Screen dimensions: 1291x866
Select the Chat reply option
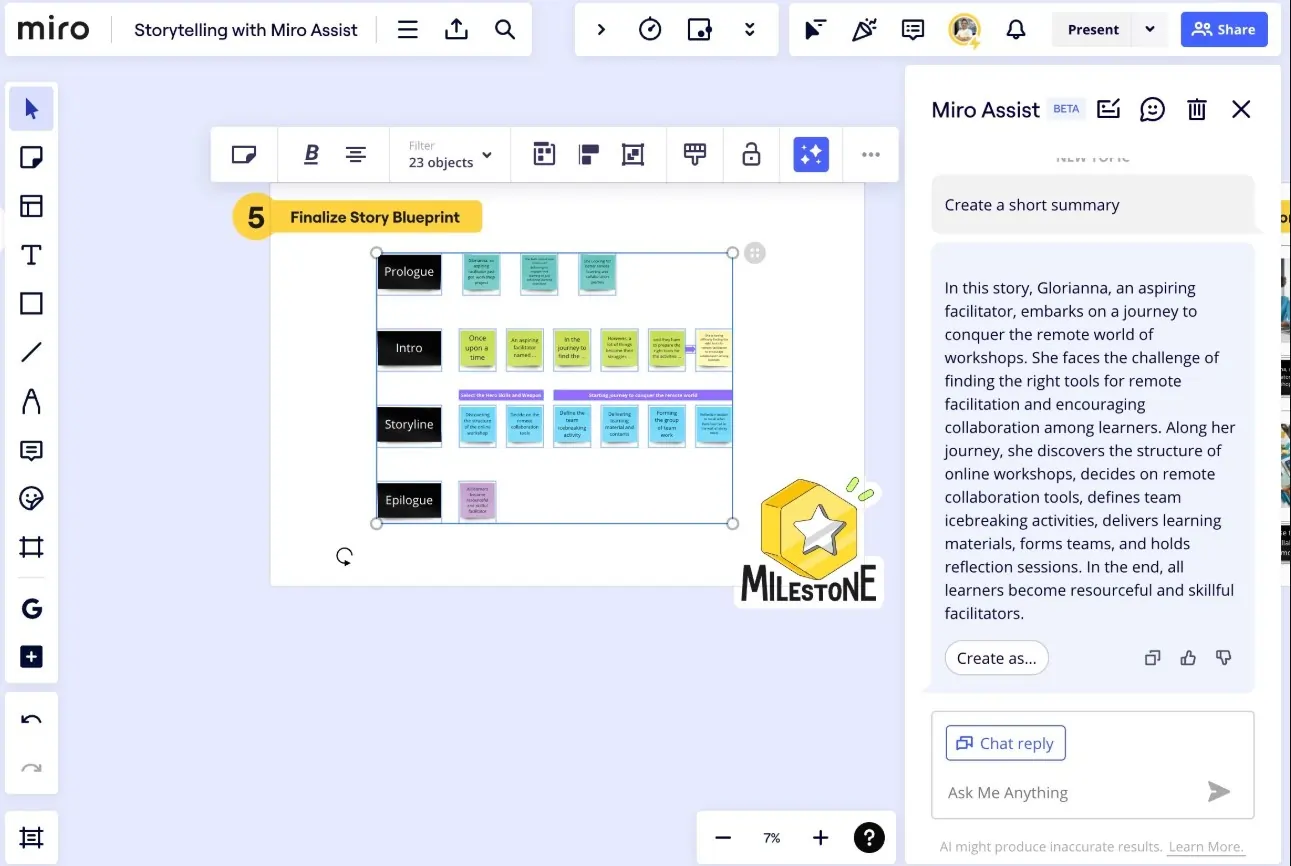(1005, 743)
